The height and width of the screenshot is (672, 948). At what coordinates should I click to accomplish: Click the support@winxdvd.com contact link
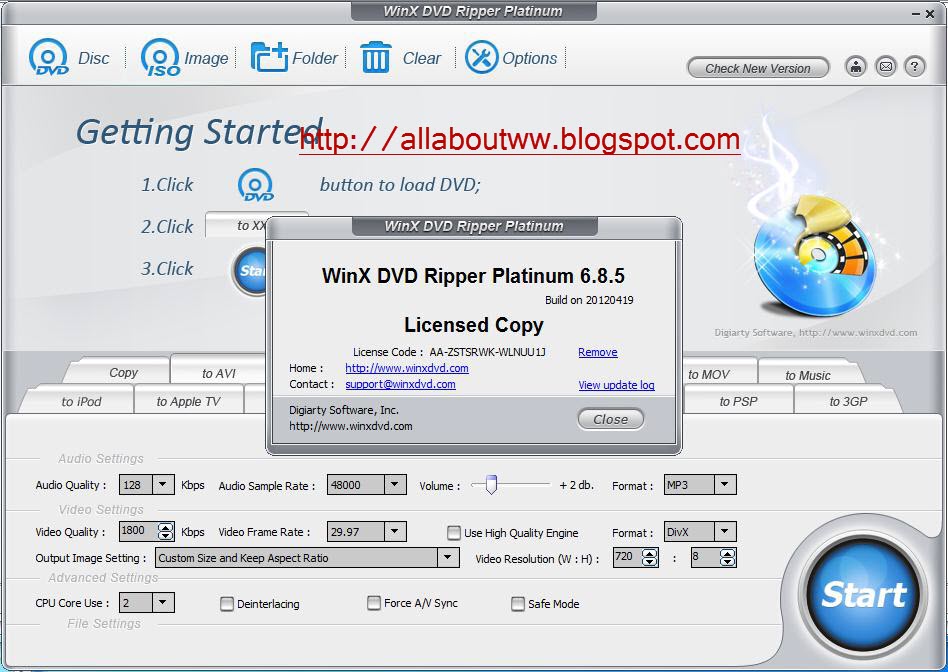pyautogui.click(x=400, y=384)
